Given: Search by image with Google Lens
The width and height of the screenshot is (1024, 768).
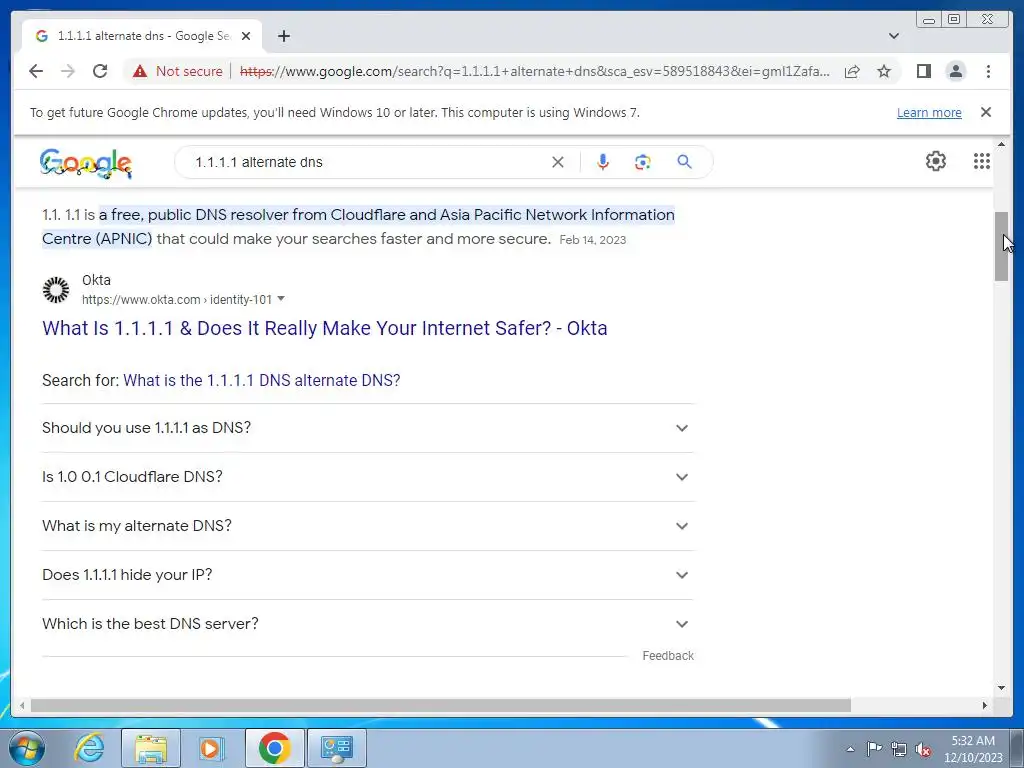Looking at the screenshot, I should [x=643, y=162].
